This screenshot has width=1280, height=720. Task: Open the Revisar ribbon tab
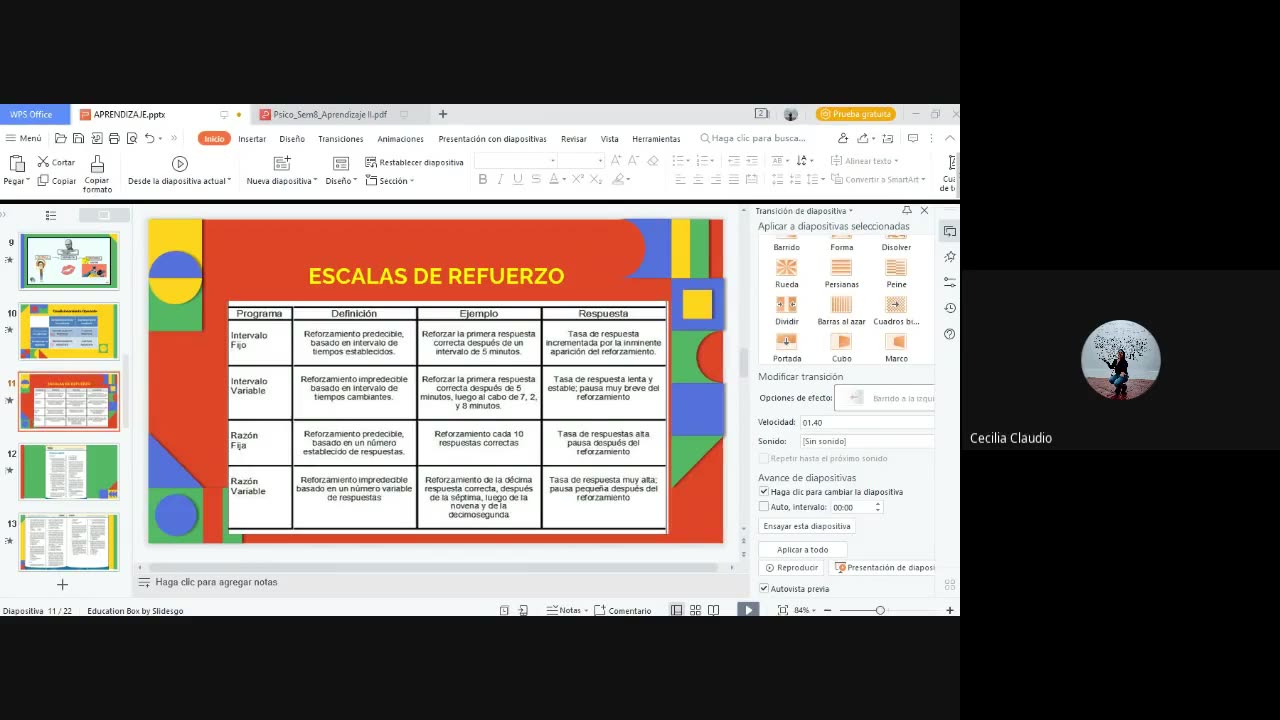click(x=574, y=139)
